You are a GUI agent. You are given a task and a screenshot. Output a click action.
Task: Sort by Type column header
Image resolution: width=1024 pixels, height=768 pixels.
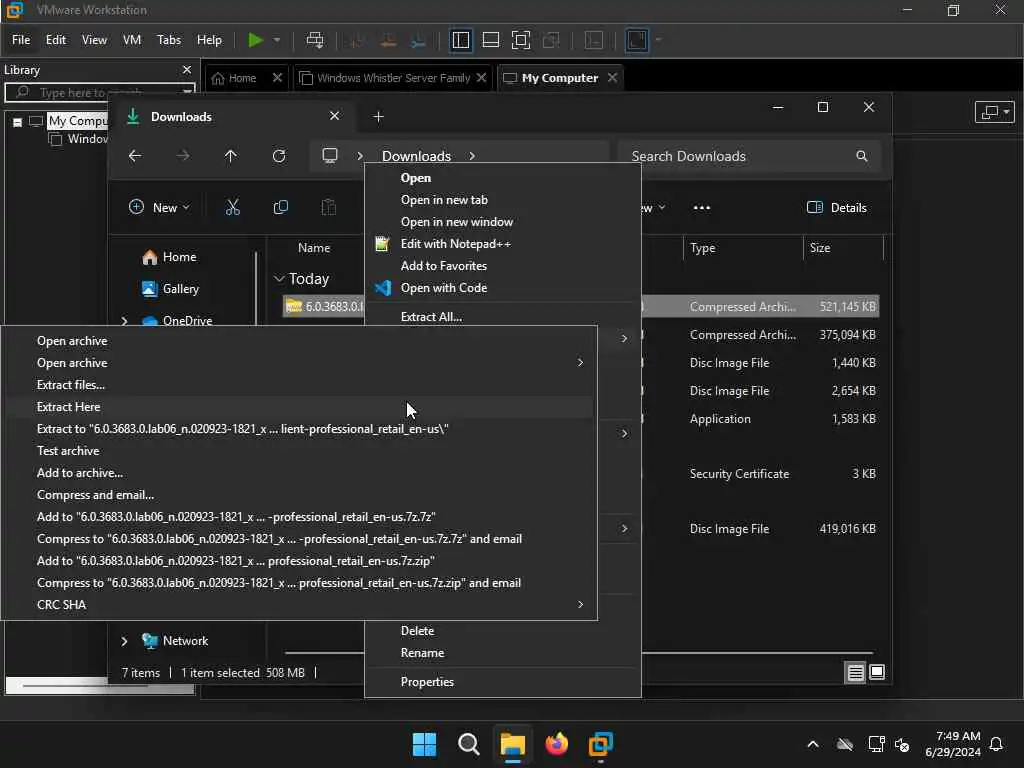[x=743, y=248]
